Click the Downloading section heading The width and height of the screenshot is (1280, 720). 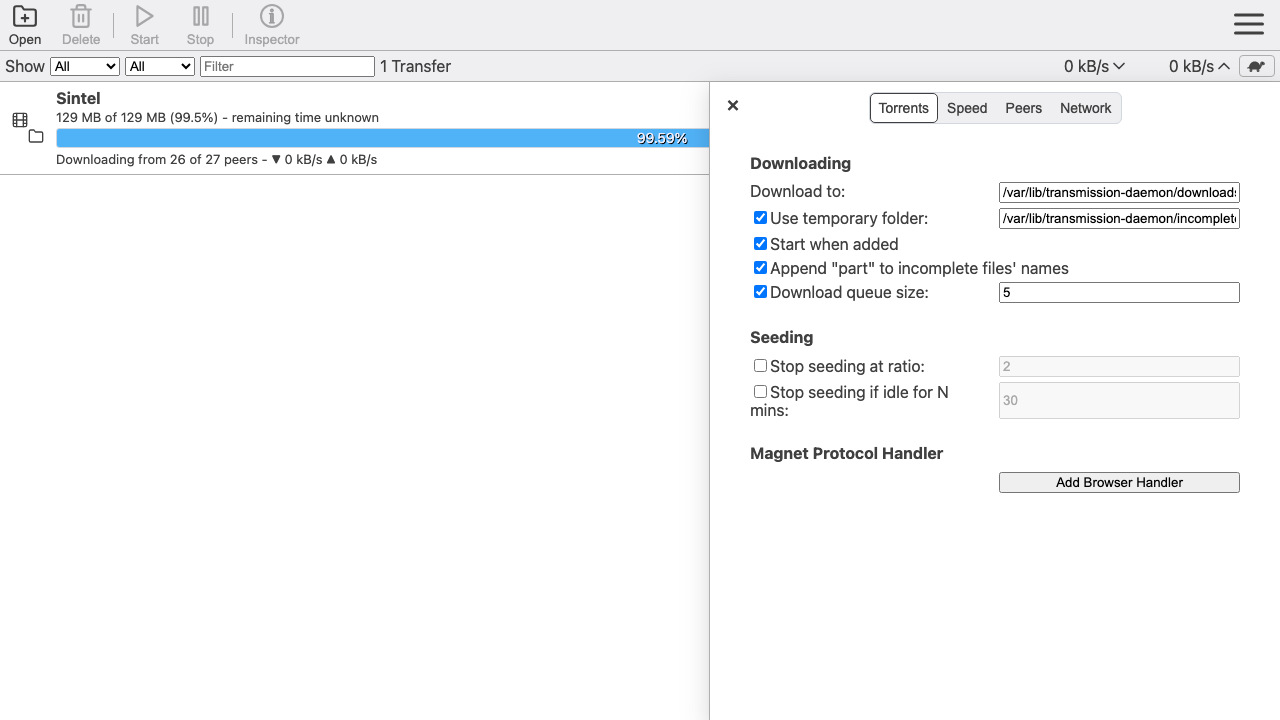point(800,163)
